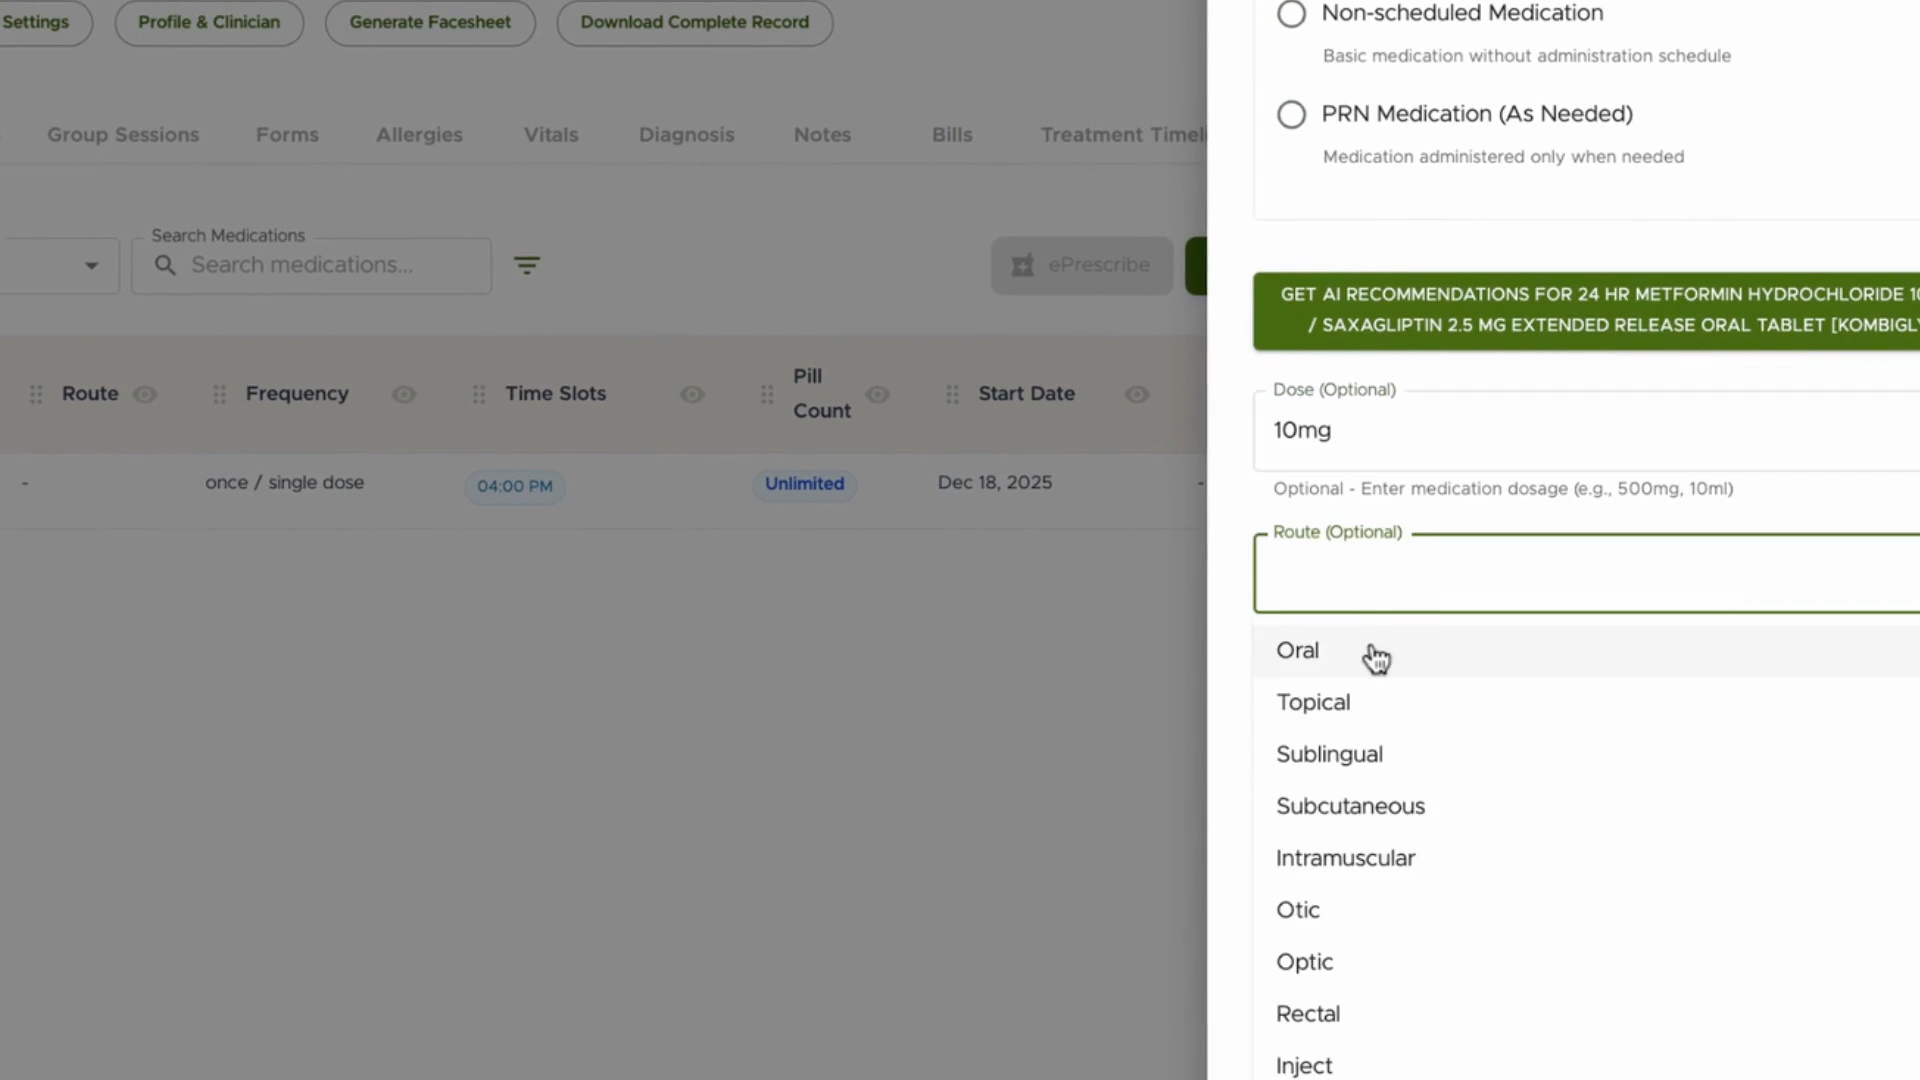The image size is (1920, 1080).
Task: Hide the Route column via eye icon
Action: coord(145,394)
